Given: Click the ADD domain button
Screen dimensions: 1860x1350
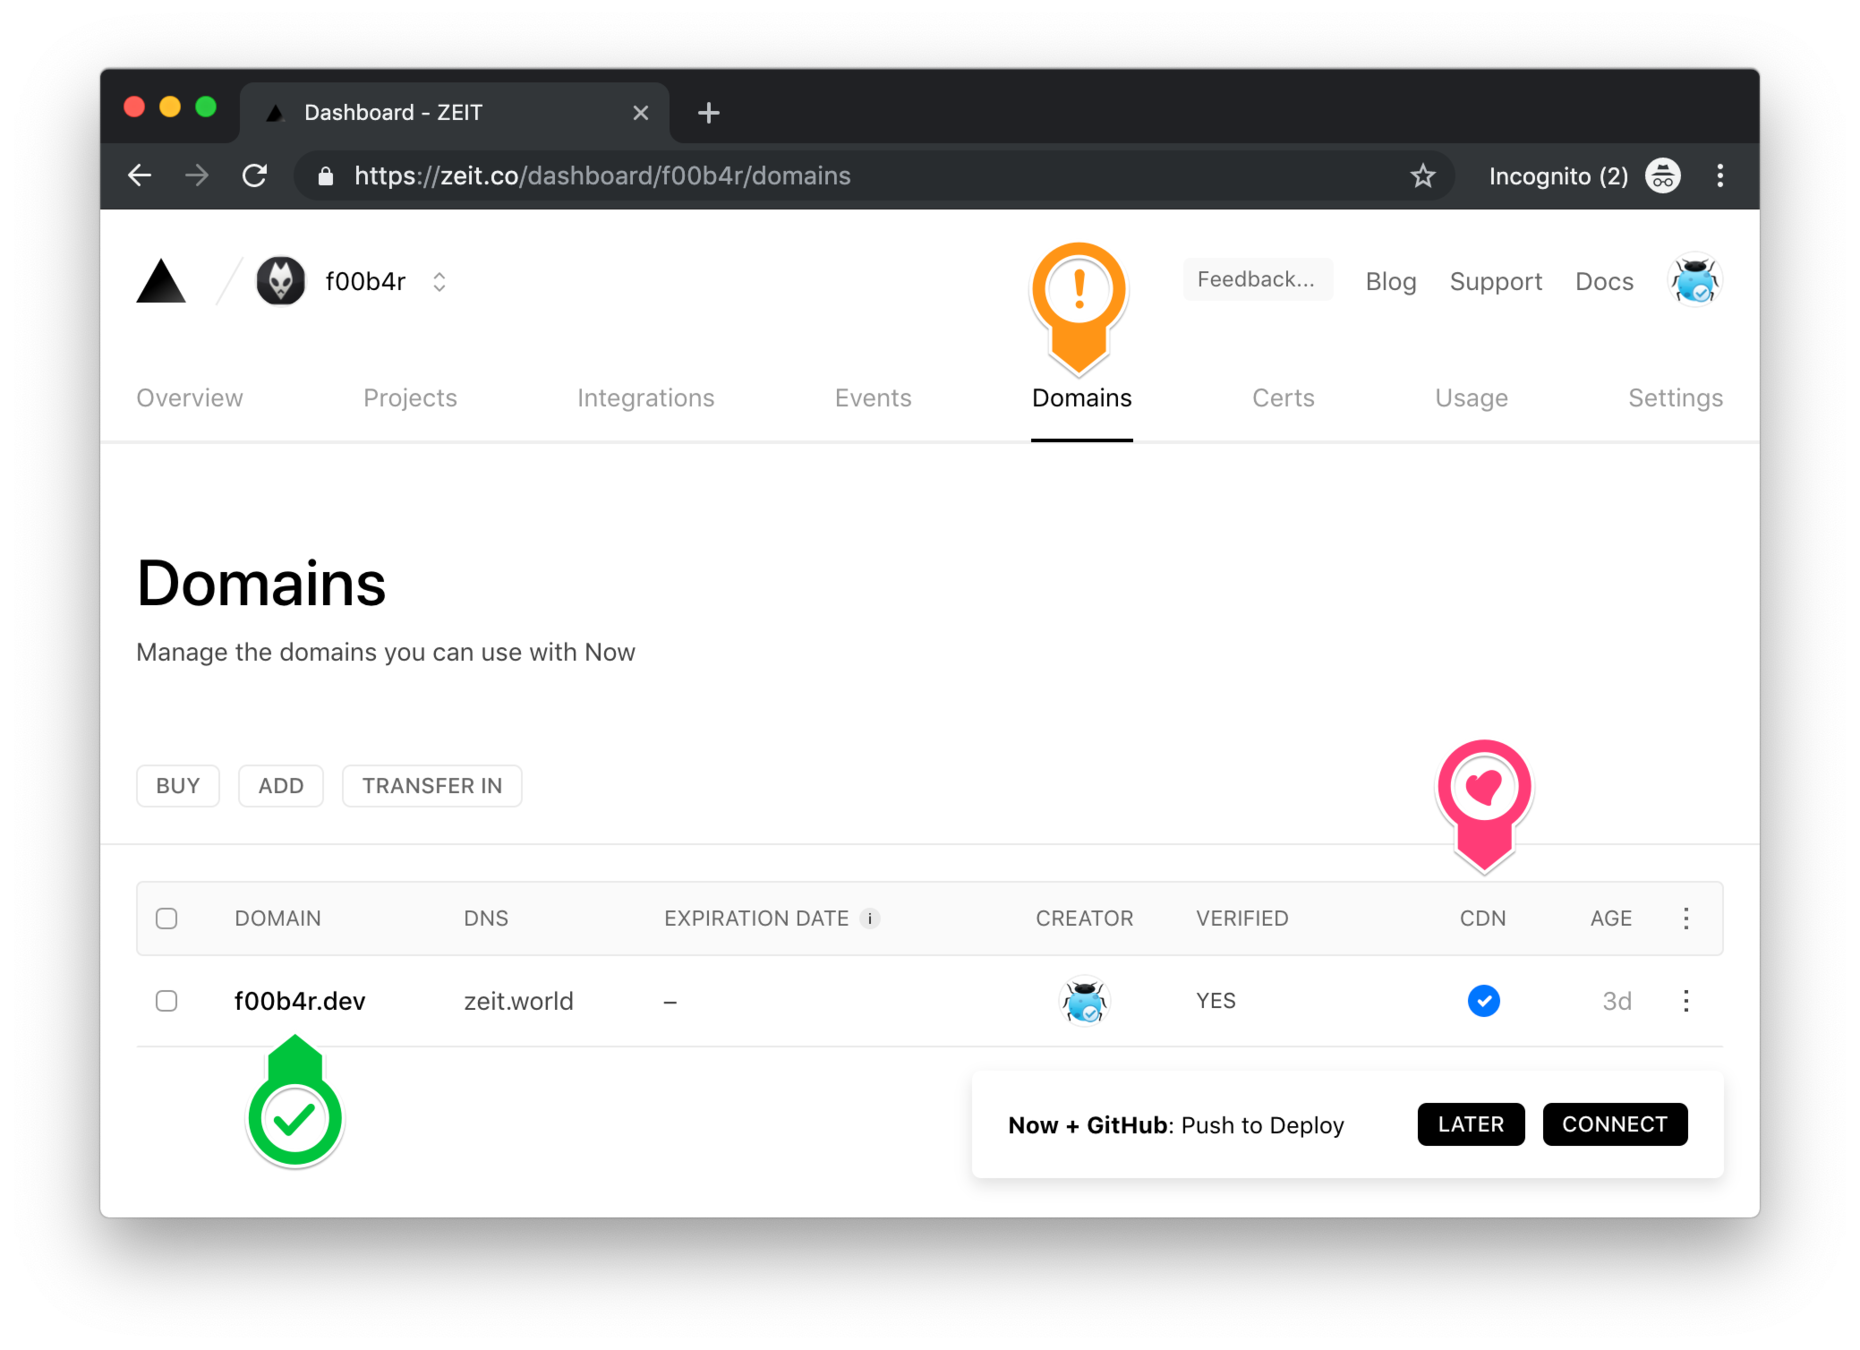Looking at the screenshot, I should click(x=281, y=786).
